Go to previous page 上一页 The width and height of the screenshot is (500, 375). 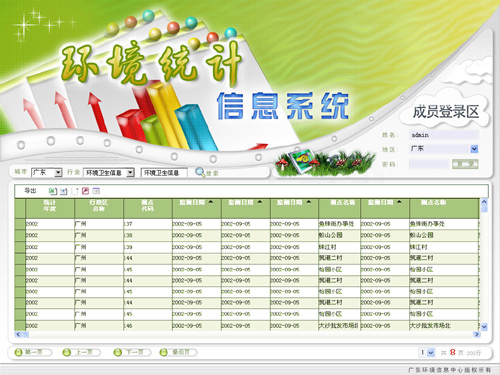point(82,352)
